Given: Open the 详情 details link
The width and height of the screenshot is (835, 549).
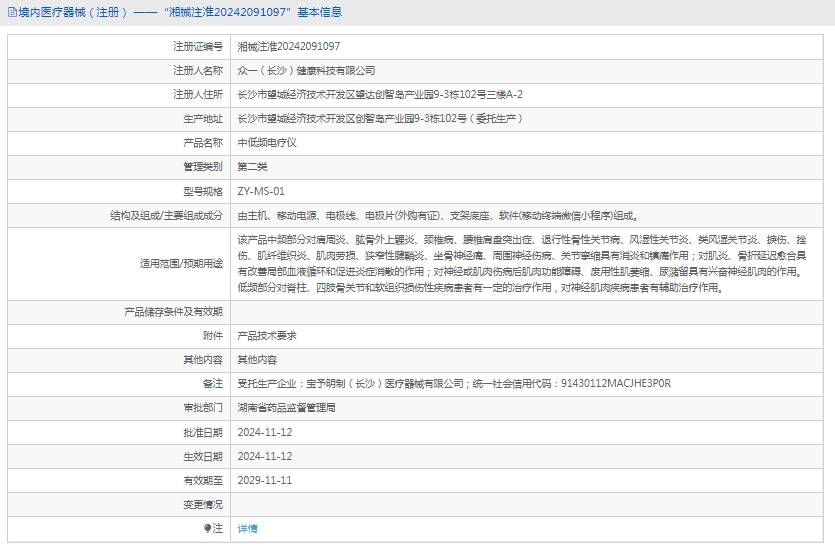Looking at the screenshot, I should pyautogui.click(x=247, y=528).
